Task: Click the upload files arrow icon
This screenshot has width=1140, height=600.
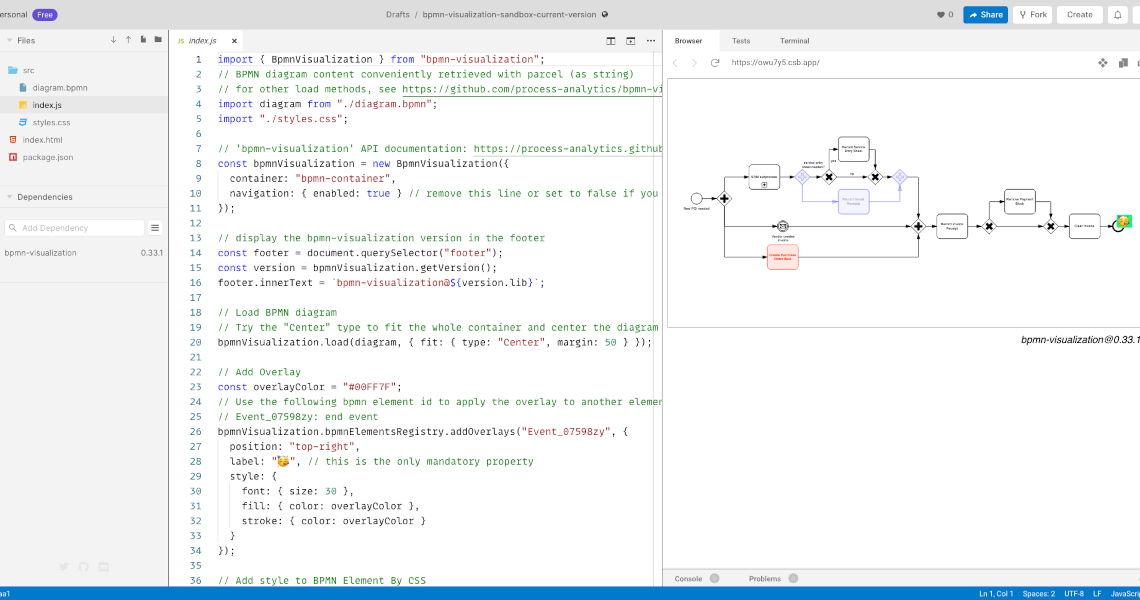Action: point(128,38)
